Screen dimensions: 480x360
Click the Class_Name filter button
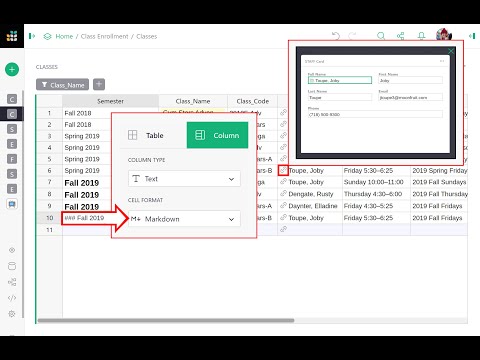click(x=63, y=85)
